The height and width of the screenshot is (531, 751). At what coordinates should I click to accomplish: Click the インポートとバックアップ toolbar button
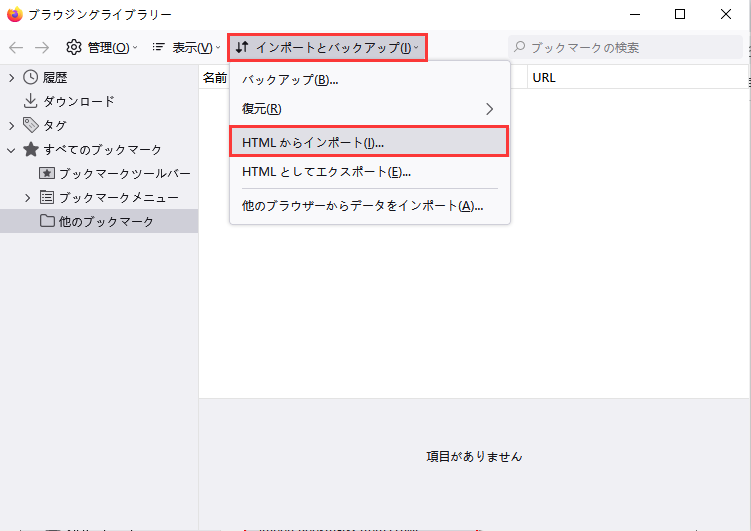[x=328, y=47]
